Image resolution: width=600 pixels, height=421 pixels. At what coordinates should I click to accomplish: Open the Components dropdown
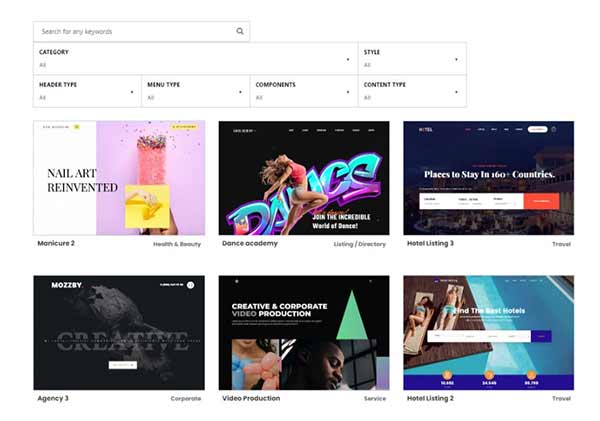tap(303, 91)
